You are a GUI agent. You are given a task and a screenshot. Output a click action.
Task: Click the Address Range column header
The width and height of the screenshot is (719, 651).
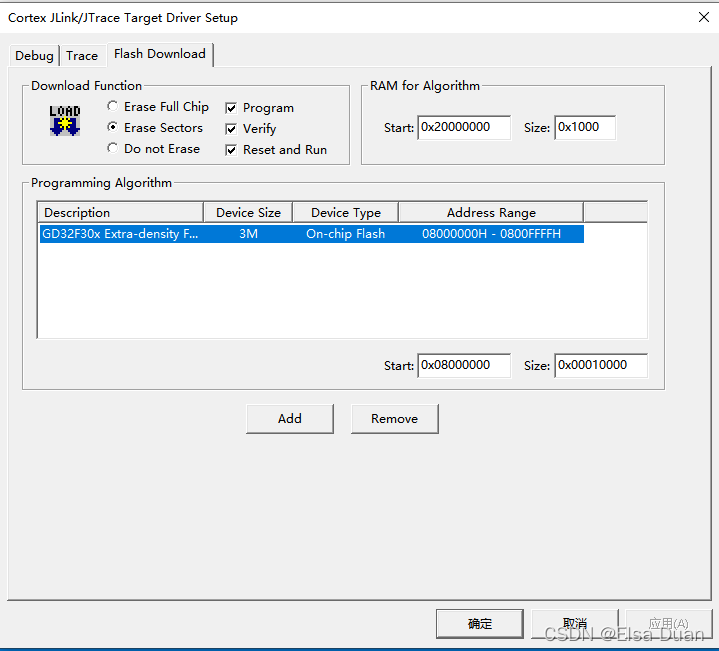click(491, 212)
